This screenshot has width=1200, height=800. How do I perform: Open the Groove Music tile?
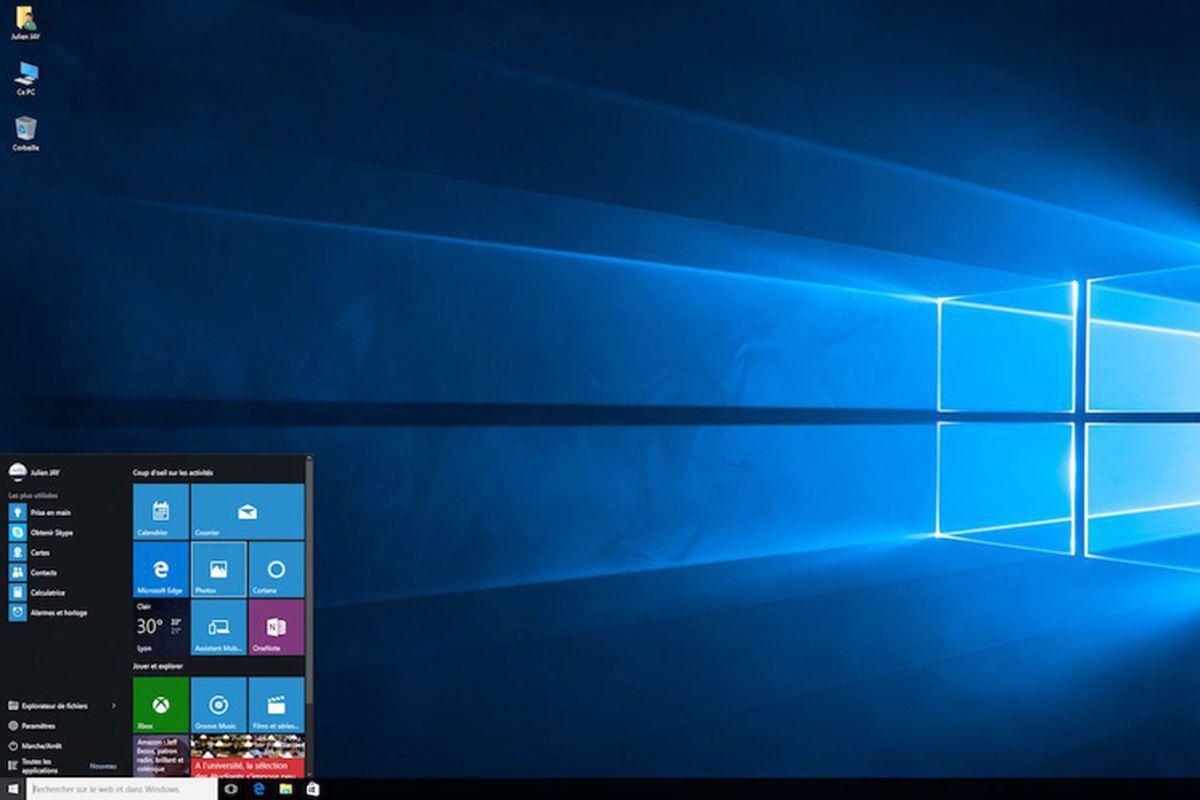[218, 704]
